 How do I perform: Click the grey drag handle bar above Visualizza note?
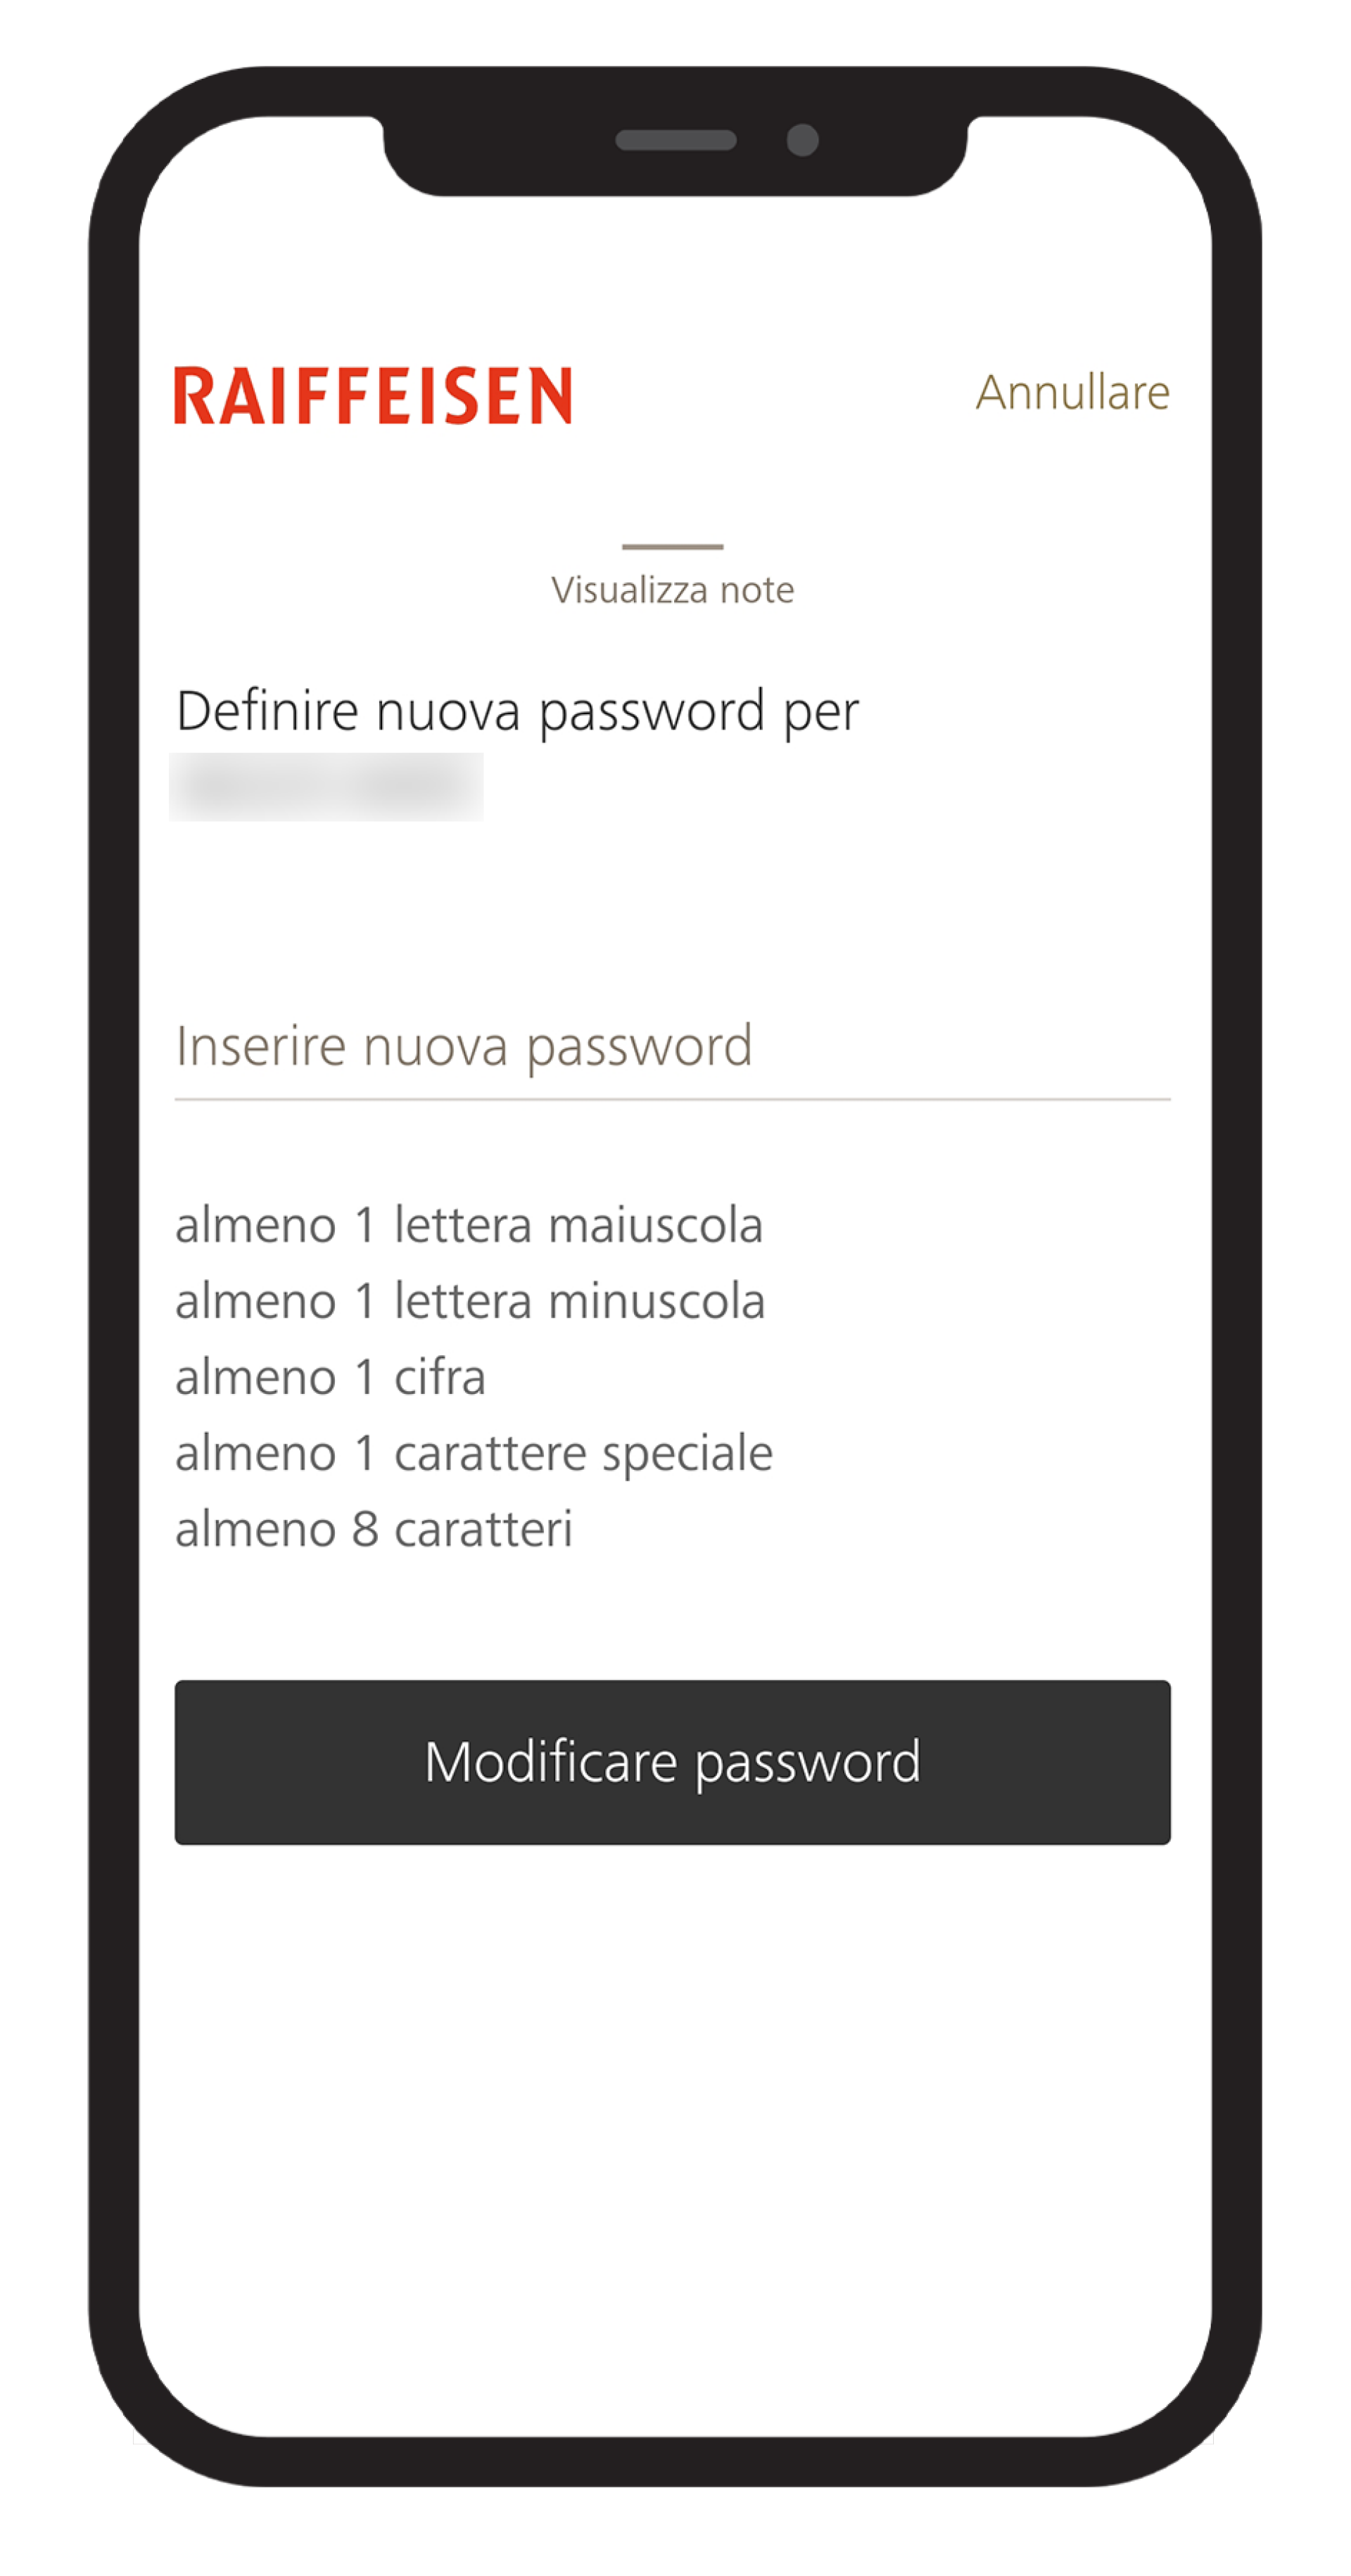672,546
